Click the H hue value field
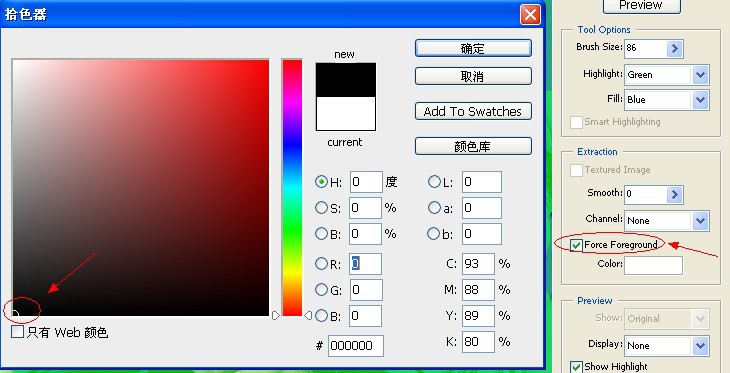Image resolution: width=730 pixels, height=373 pixels. click(366, 182)
